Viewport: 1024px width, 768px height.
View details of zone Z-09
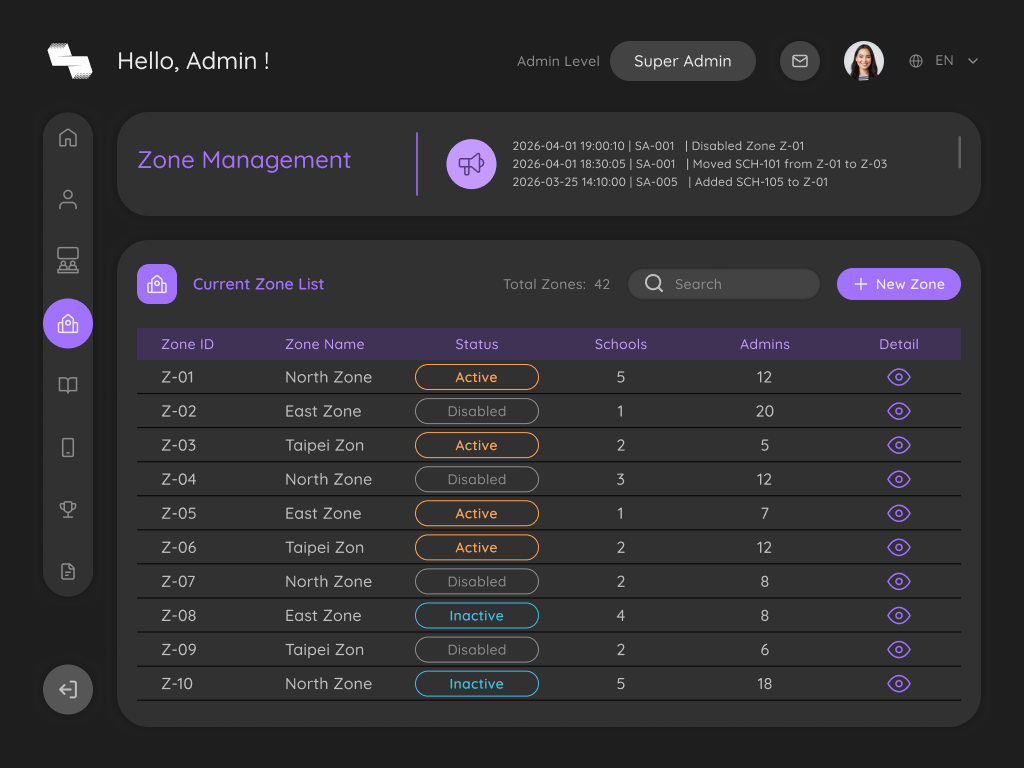pyautogui.click(x=899, y=649)
